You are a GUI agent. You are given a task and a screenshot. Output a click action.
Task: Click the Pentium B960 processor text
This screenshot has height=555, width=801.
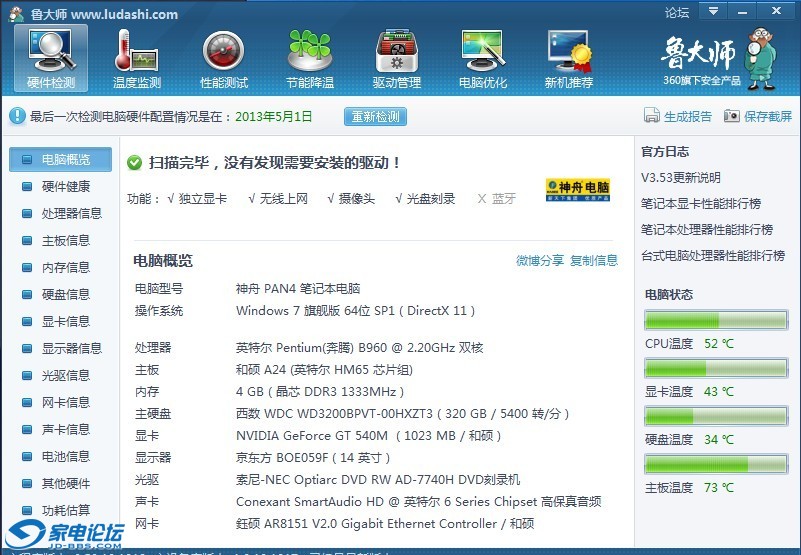pos(360,348)
